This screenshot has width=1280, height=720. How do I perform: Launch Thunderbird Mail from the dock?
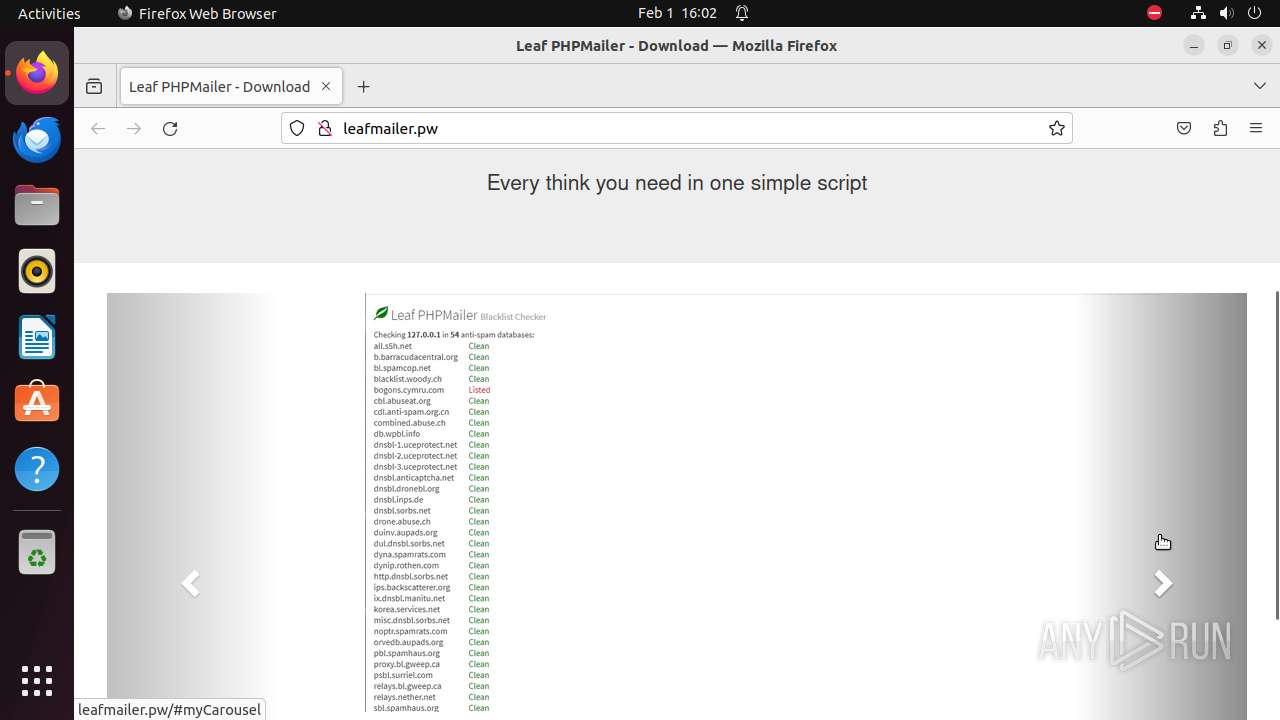click(37, 139)
